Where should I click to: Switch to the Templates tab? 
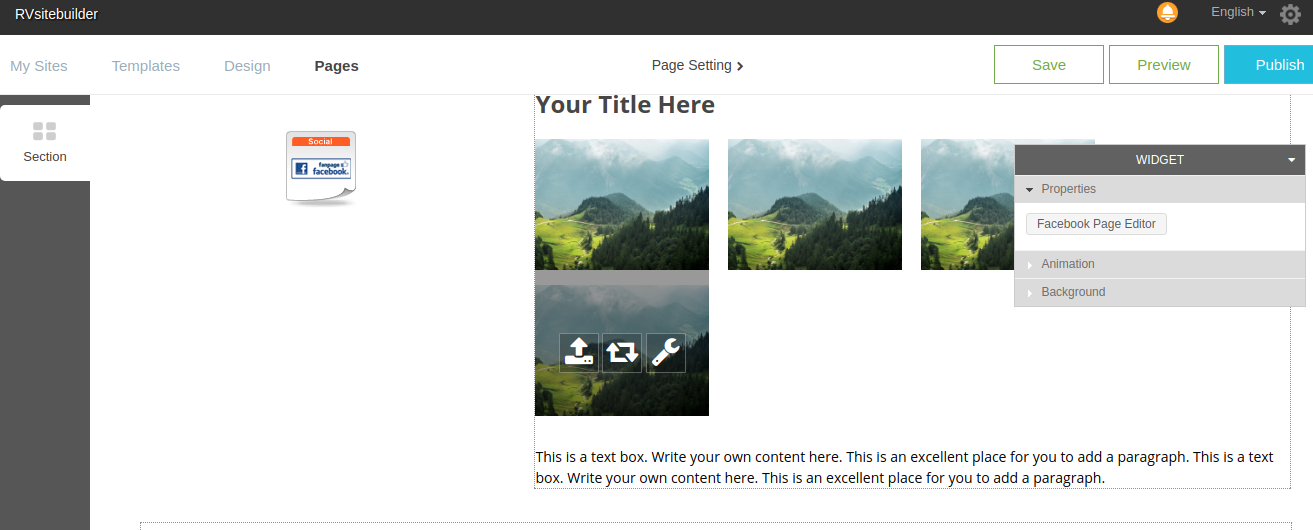tap(146, 66)
